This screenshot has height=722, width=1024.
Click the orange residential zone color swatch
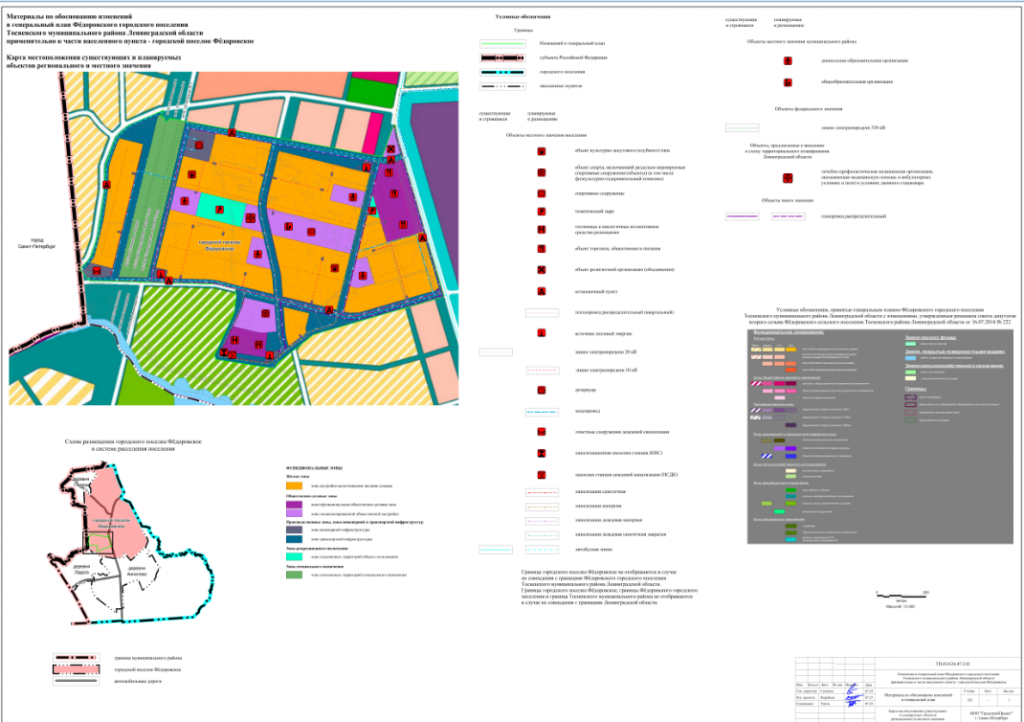pyautogui.click(x=293, y=486)
